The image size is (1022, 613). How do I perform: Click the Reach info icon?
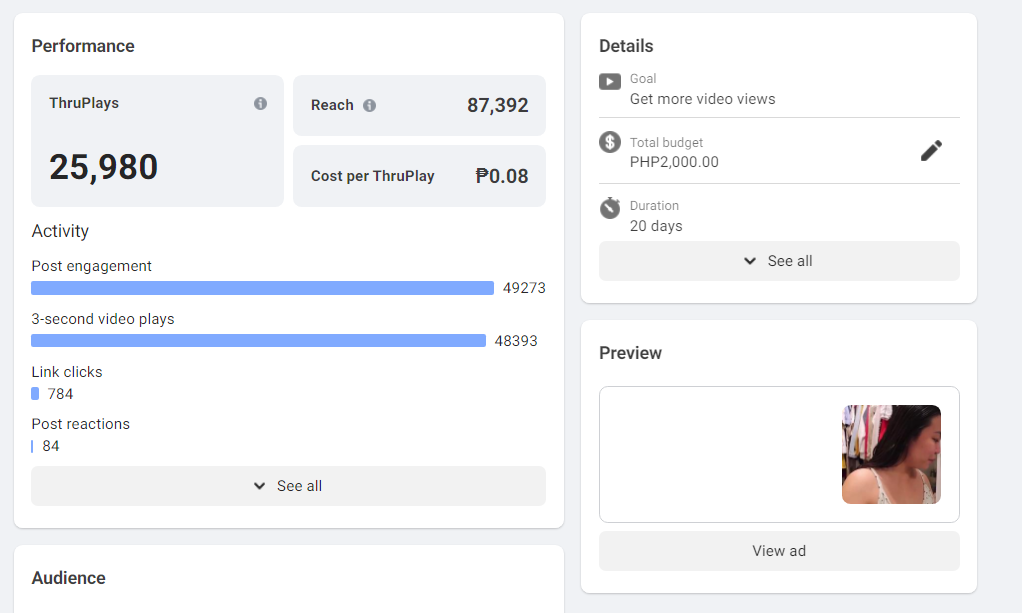[x=369, y=105]
